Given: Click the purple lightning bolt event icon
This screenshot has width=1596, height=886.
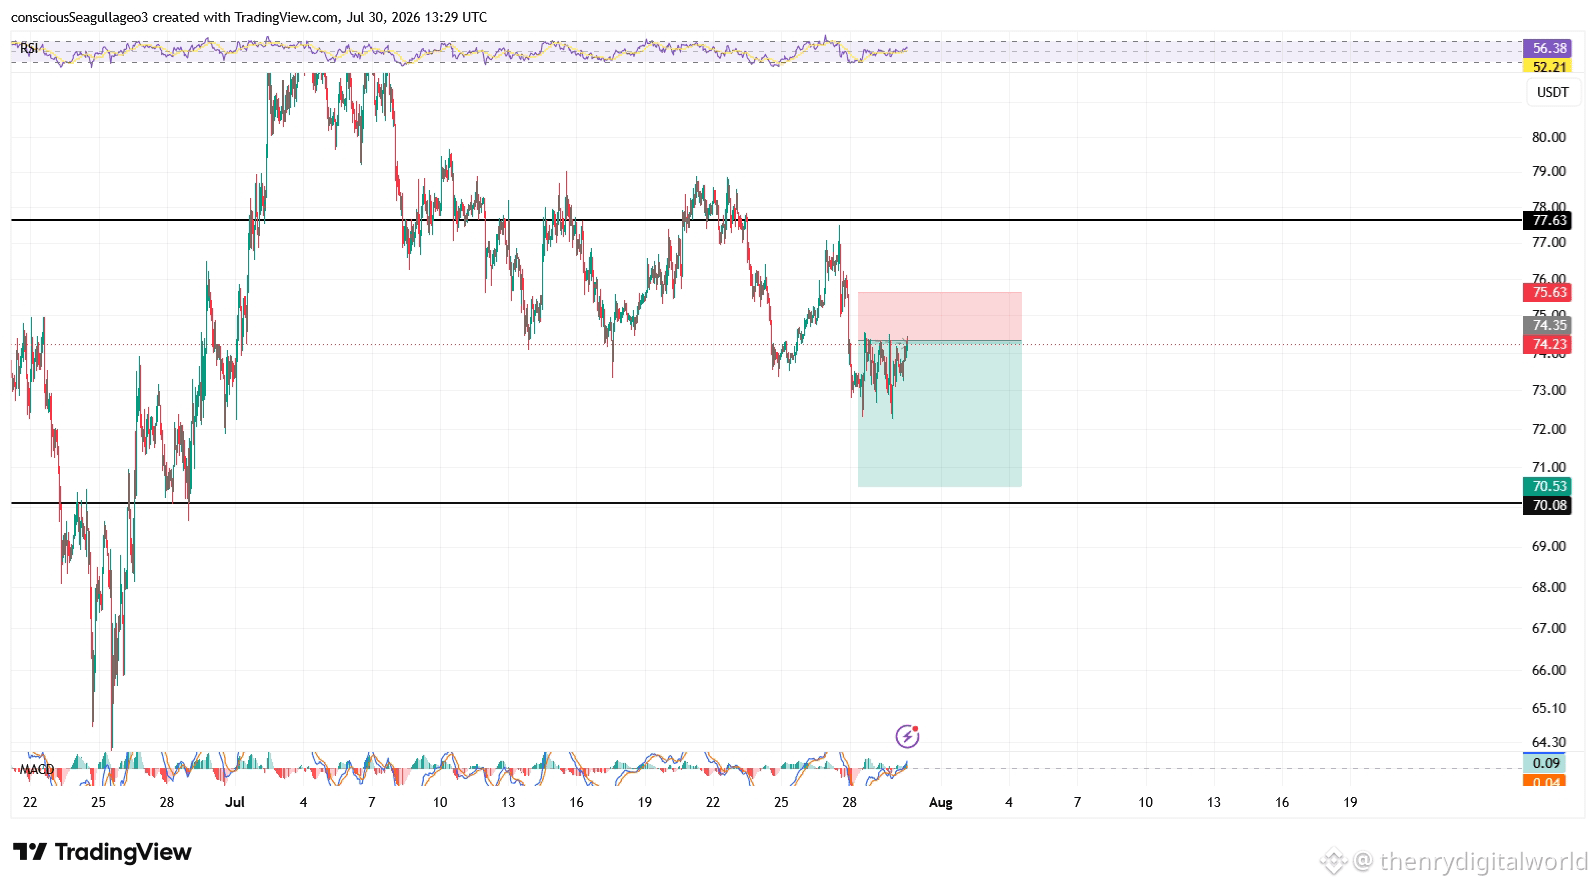Looking at the screenshot, I should pyautogui.click(x=907, y=737).
